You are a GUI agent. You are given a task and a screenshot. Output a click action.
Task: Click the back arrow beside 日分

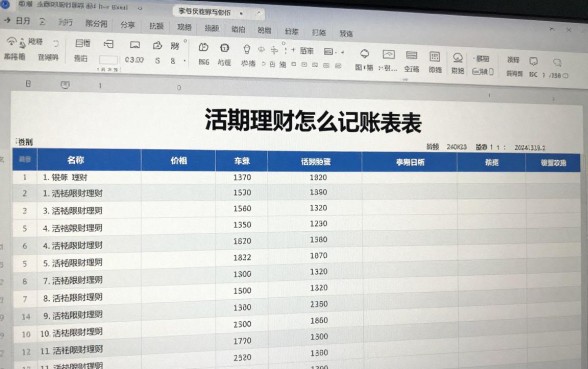(x=7, y=20)
